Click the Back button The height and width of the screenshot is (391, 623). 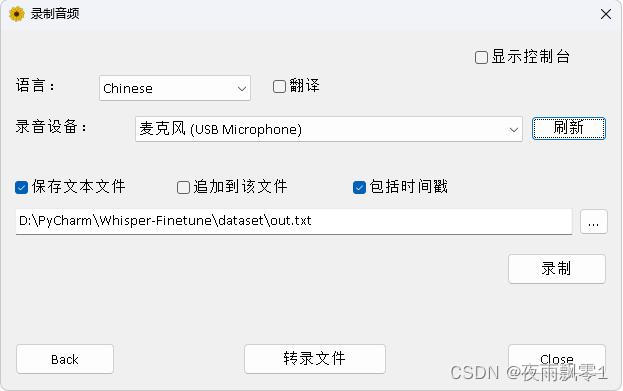65,359
